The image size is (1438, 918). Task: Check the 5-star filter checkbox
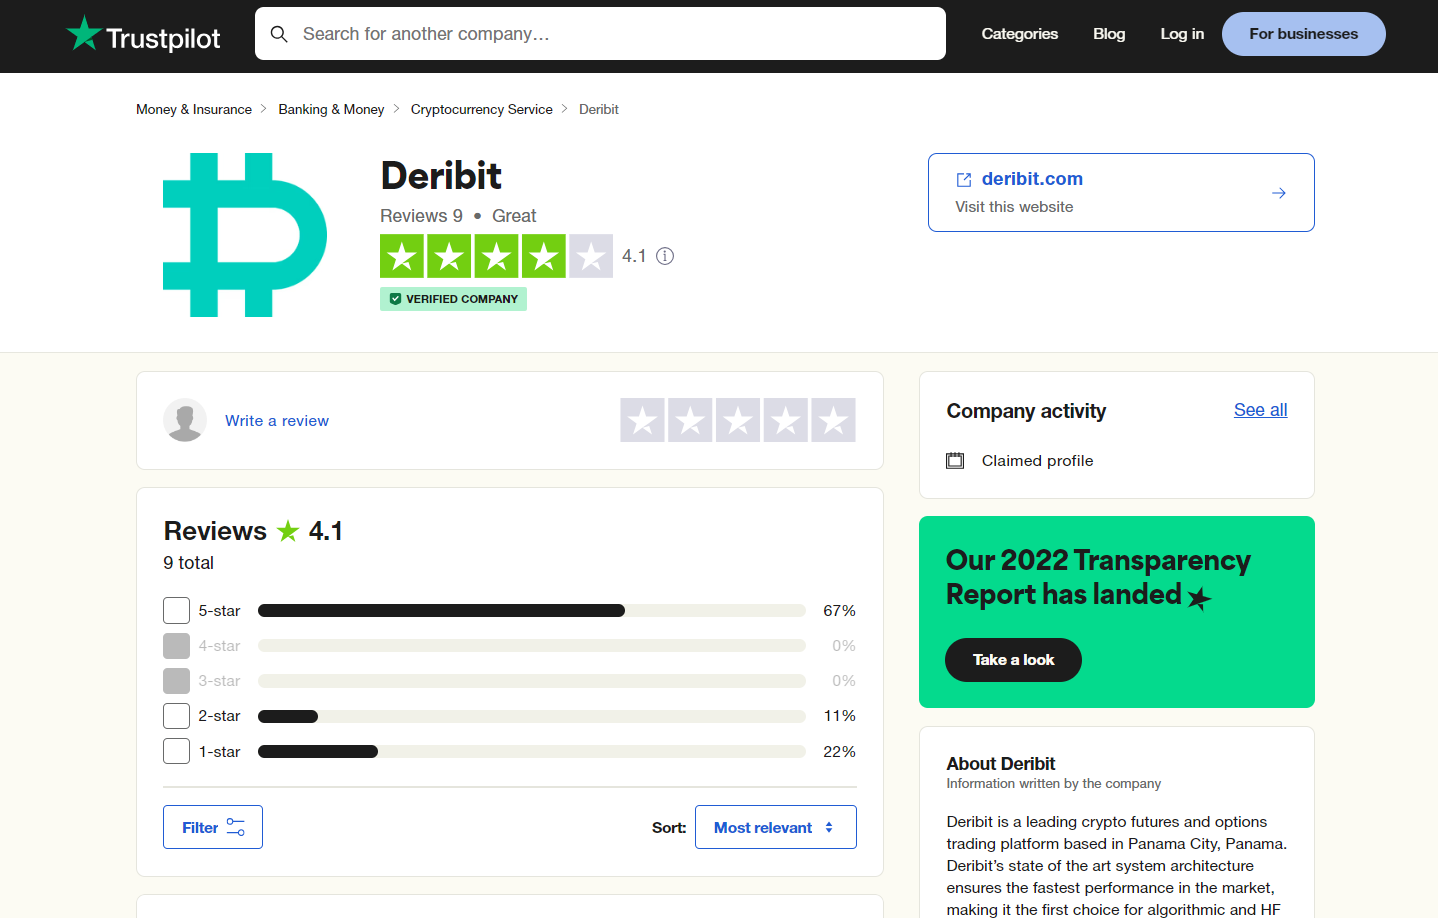(x=176, y=610)
